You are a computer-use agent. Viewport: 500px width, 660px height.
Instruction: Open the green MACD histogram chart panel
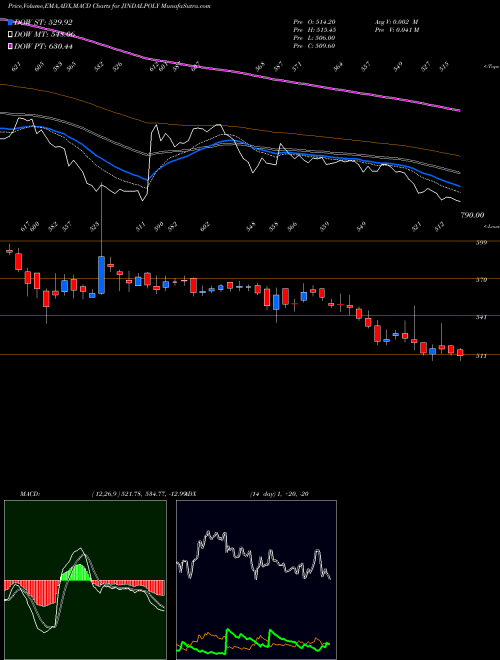coord(85,580)
